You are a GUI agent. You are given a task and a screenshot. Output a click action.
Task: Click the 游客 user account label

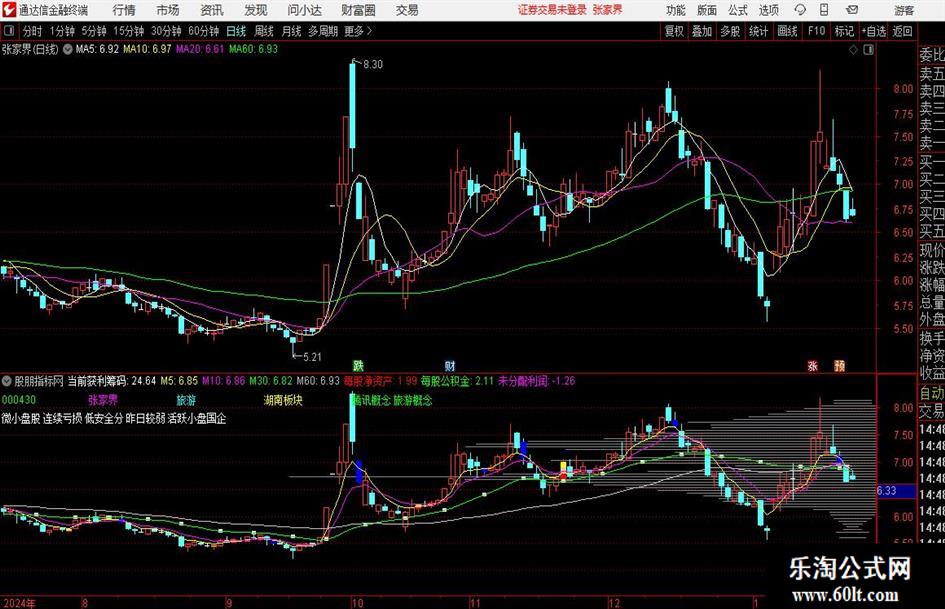click(904, 10)
